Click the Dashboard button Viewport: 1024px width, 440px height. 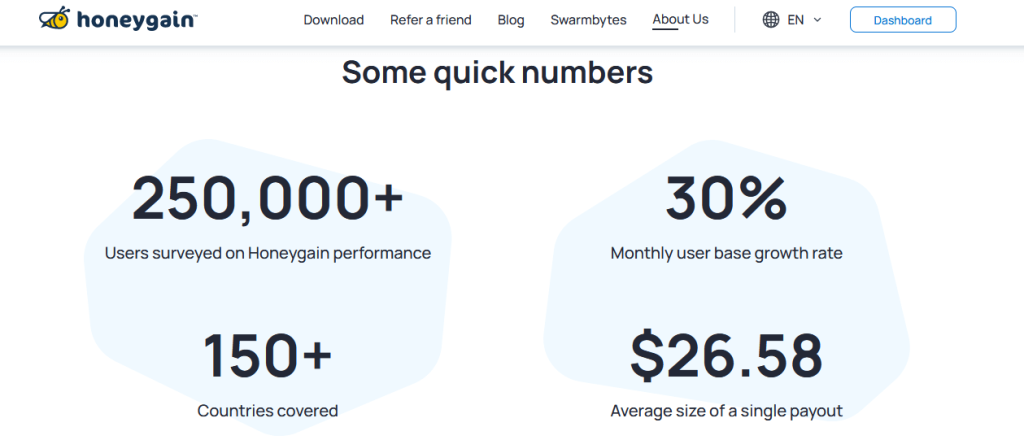903,20
